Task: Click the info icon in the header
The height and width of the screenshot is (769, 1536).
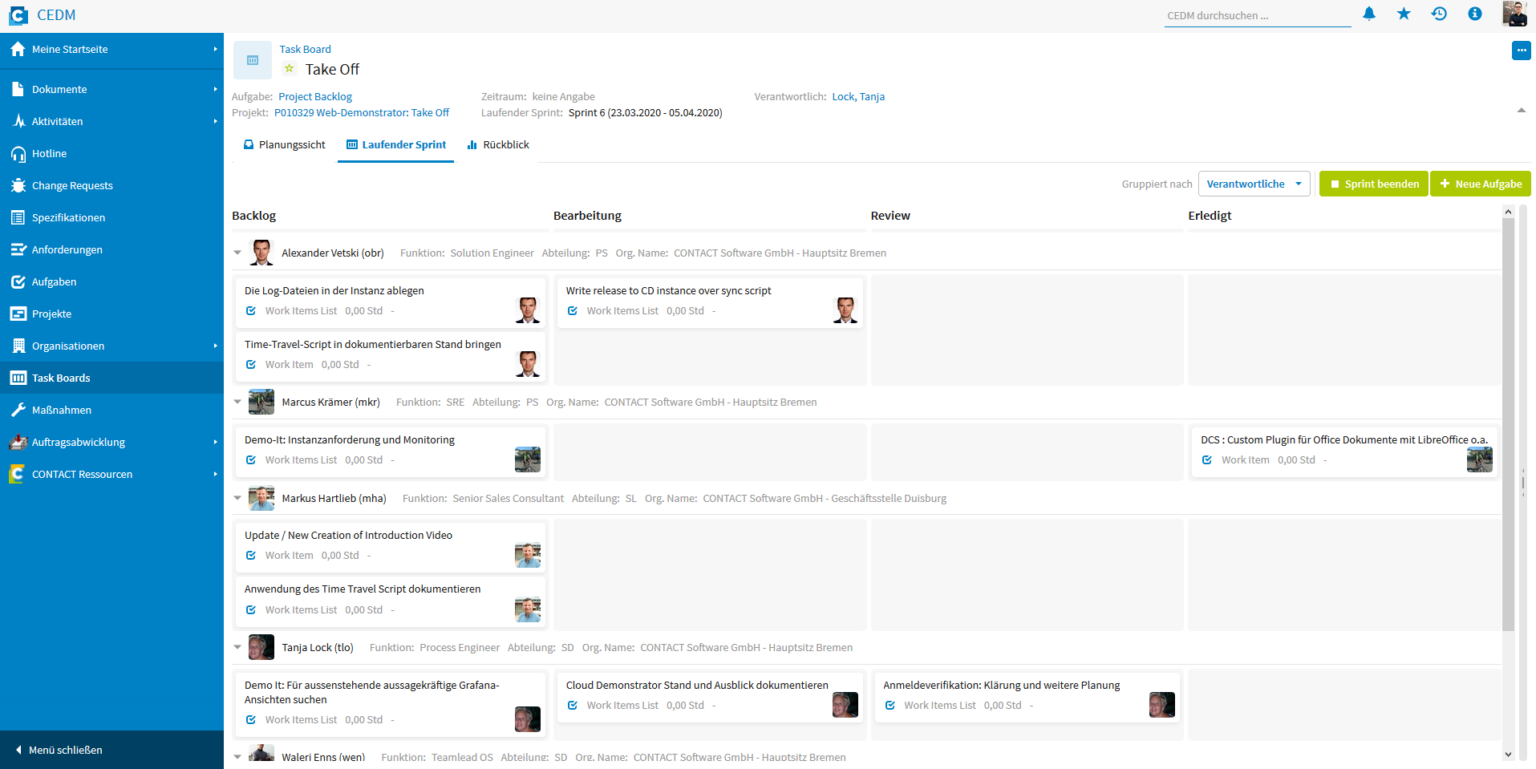Action: pos(1473,14)
